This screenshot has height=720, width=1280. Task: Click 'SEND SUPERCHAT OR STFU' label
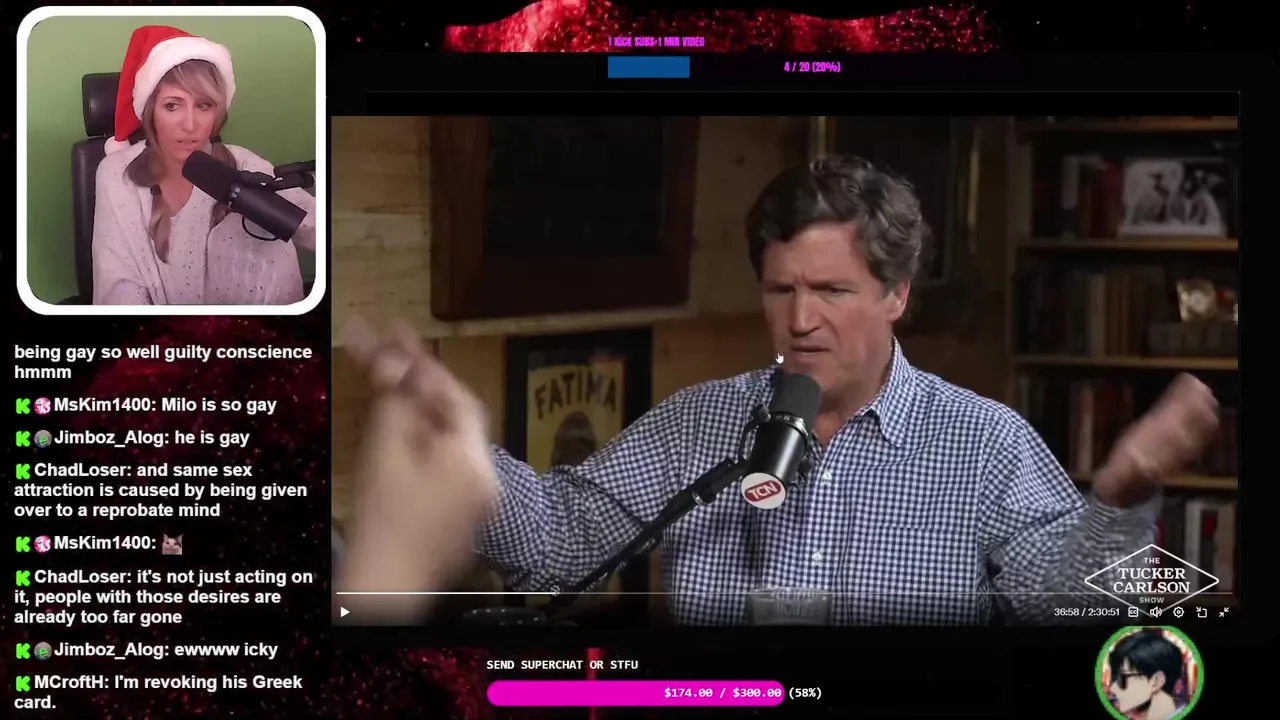coord(562,664)
